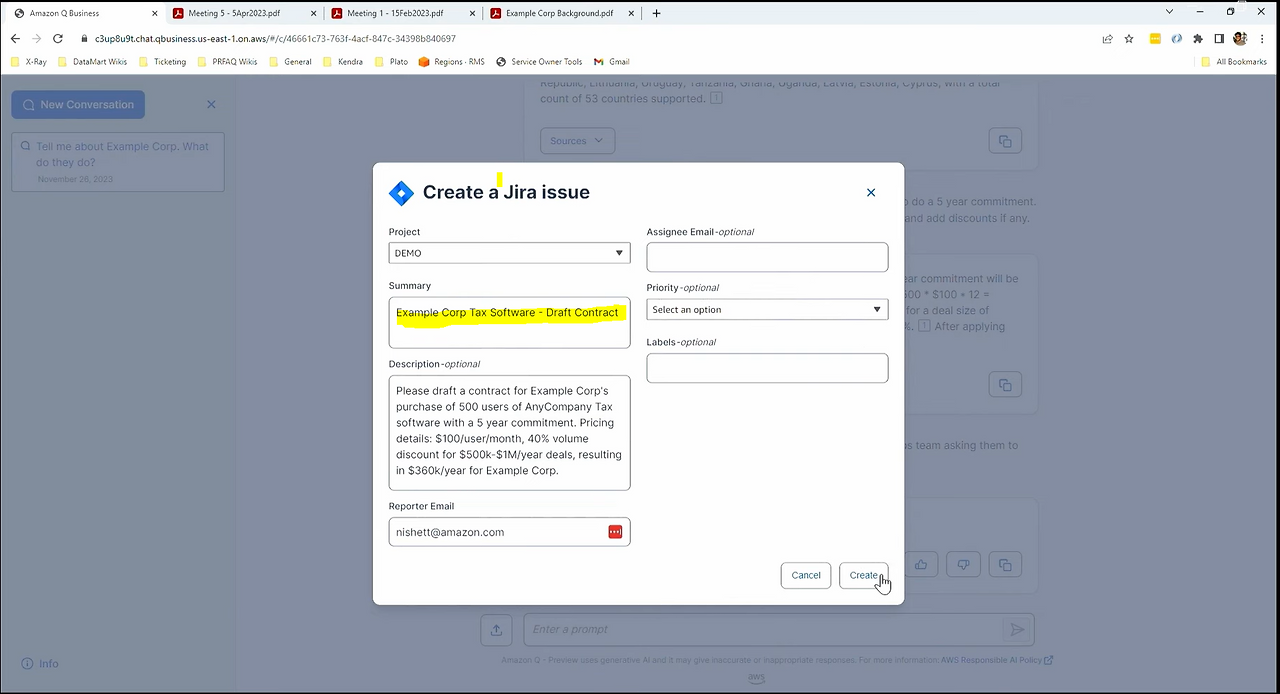Open the Chrome profile avatar
Screen dimensions: 1280x694
pyautogui.click(x=1240, y=38)
